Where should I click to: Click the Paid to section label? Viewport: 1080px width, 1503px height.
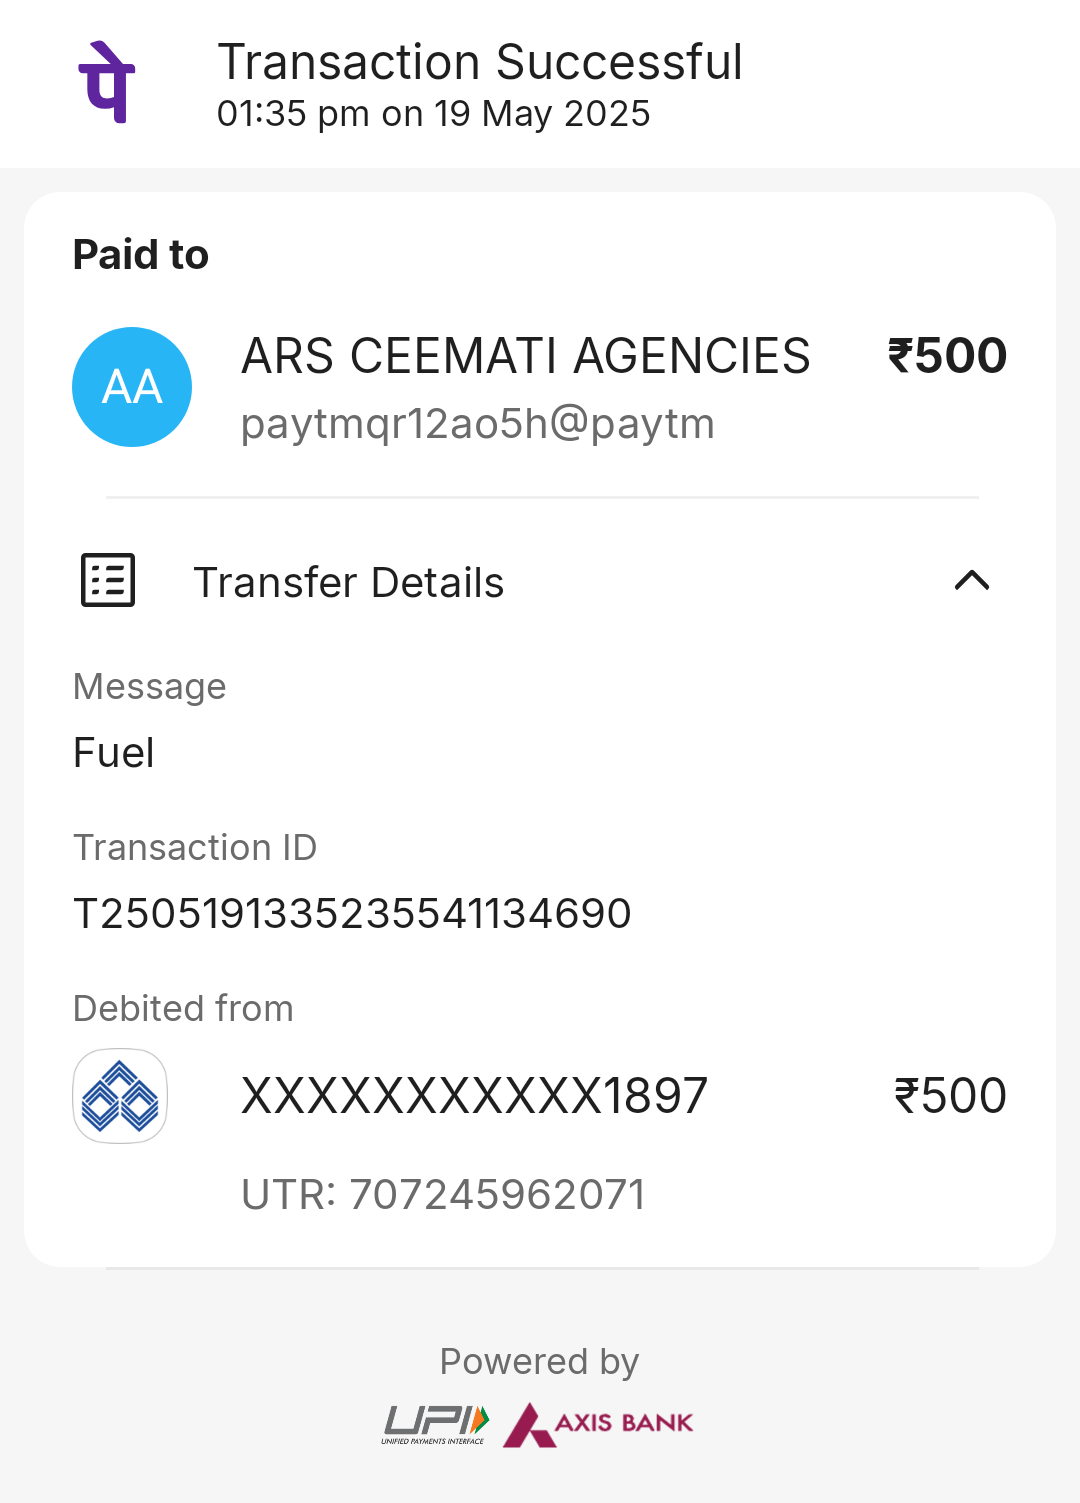141,255
